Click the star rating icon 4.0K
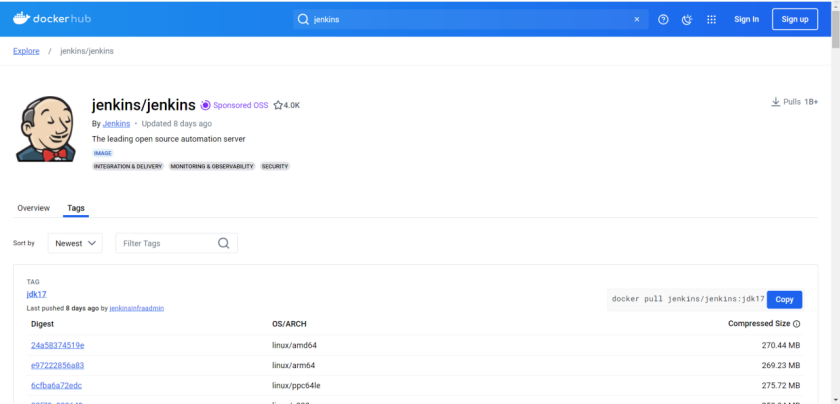Screen dimensions: 840x404 click(x=278, y=105)
